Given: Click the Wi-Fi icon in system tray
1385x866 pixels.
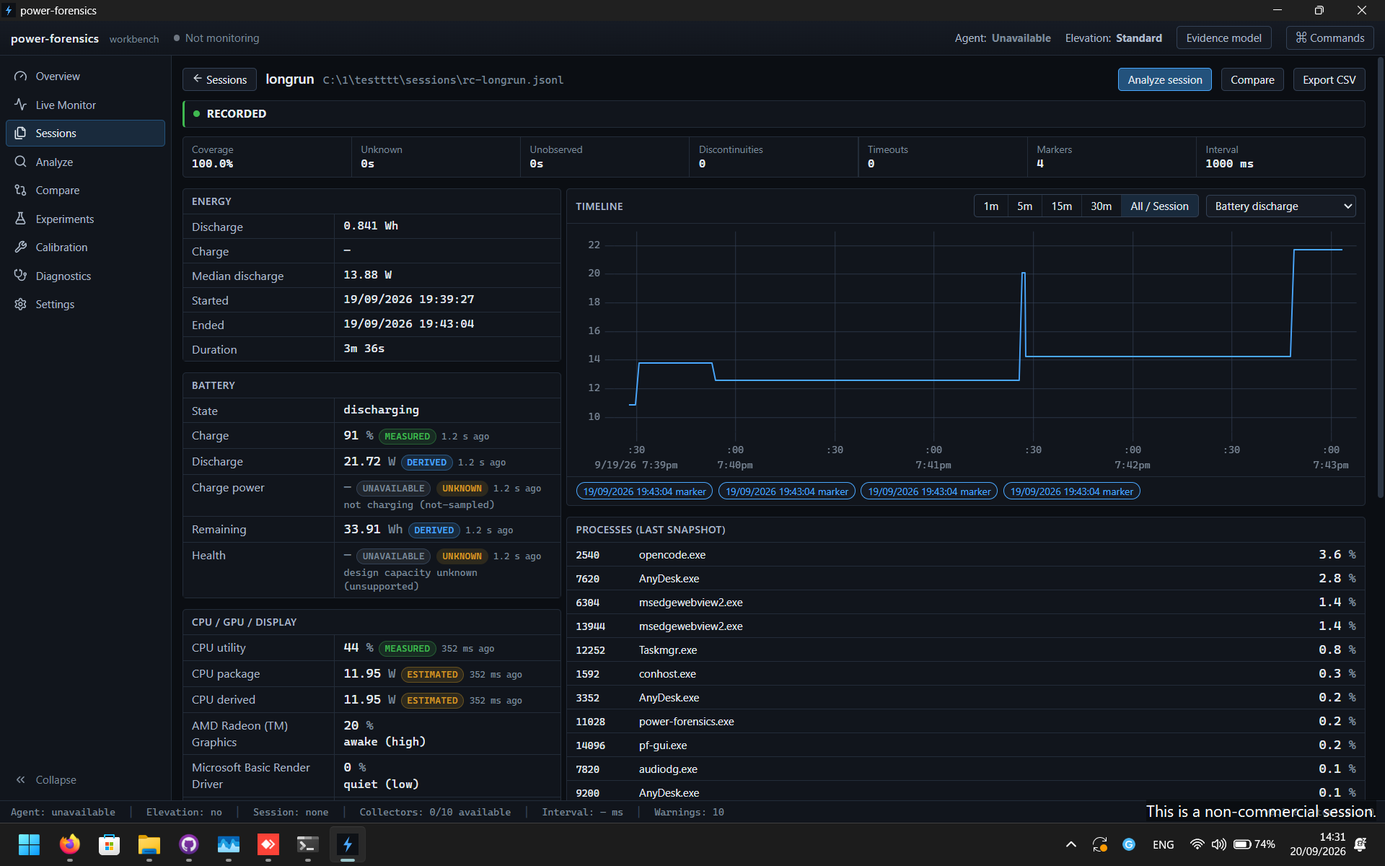Looking at the screenshot, I should point(1197,844).
